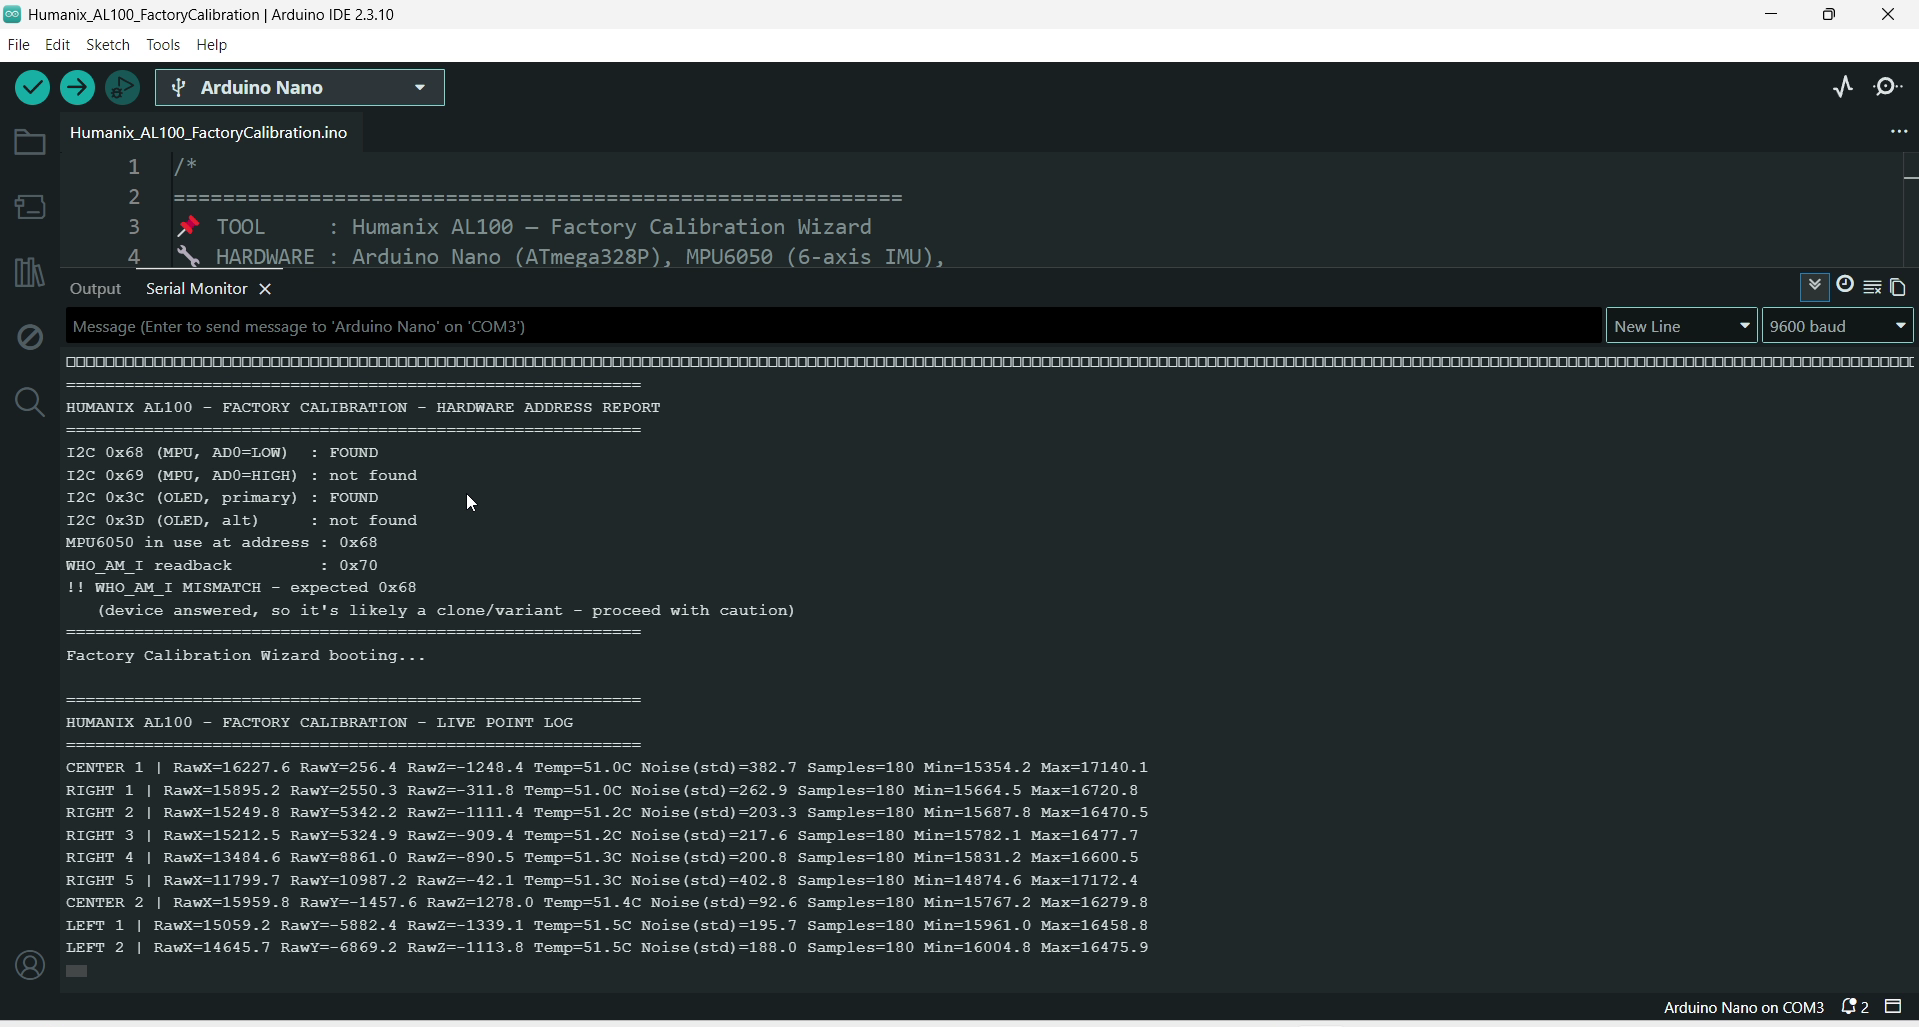Click the 'HARDWARE ADDRESS REPORT' heading line

point(363,408)
